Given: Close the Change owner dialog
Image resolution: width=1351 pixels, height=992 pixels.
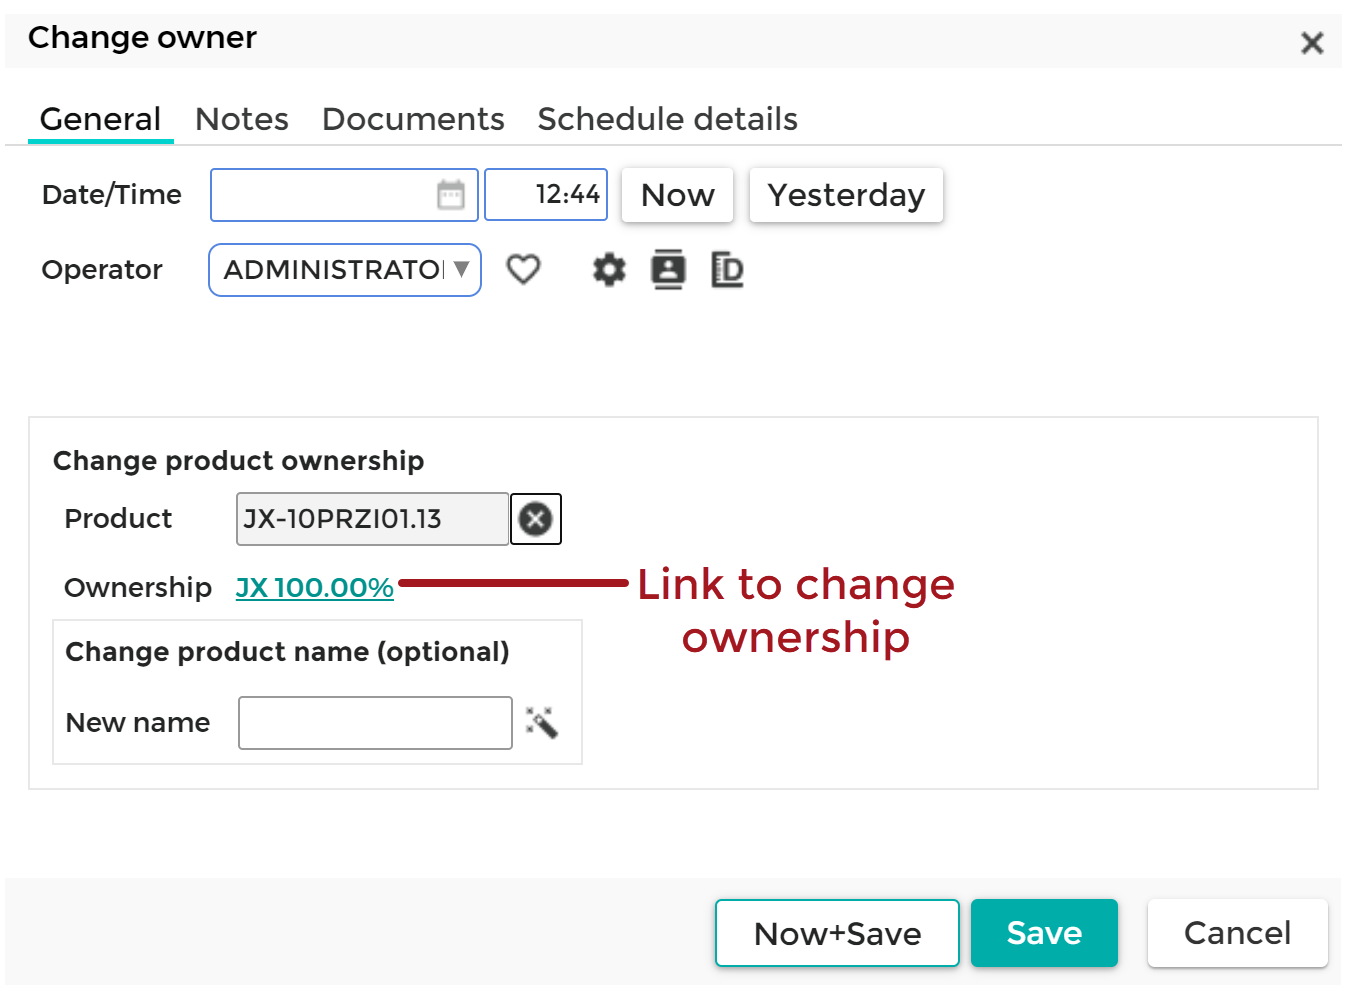Looking at the screenshot, I should [x=1311, y=42].
